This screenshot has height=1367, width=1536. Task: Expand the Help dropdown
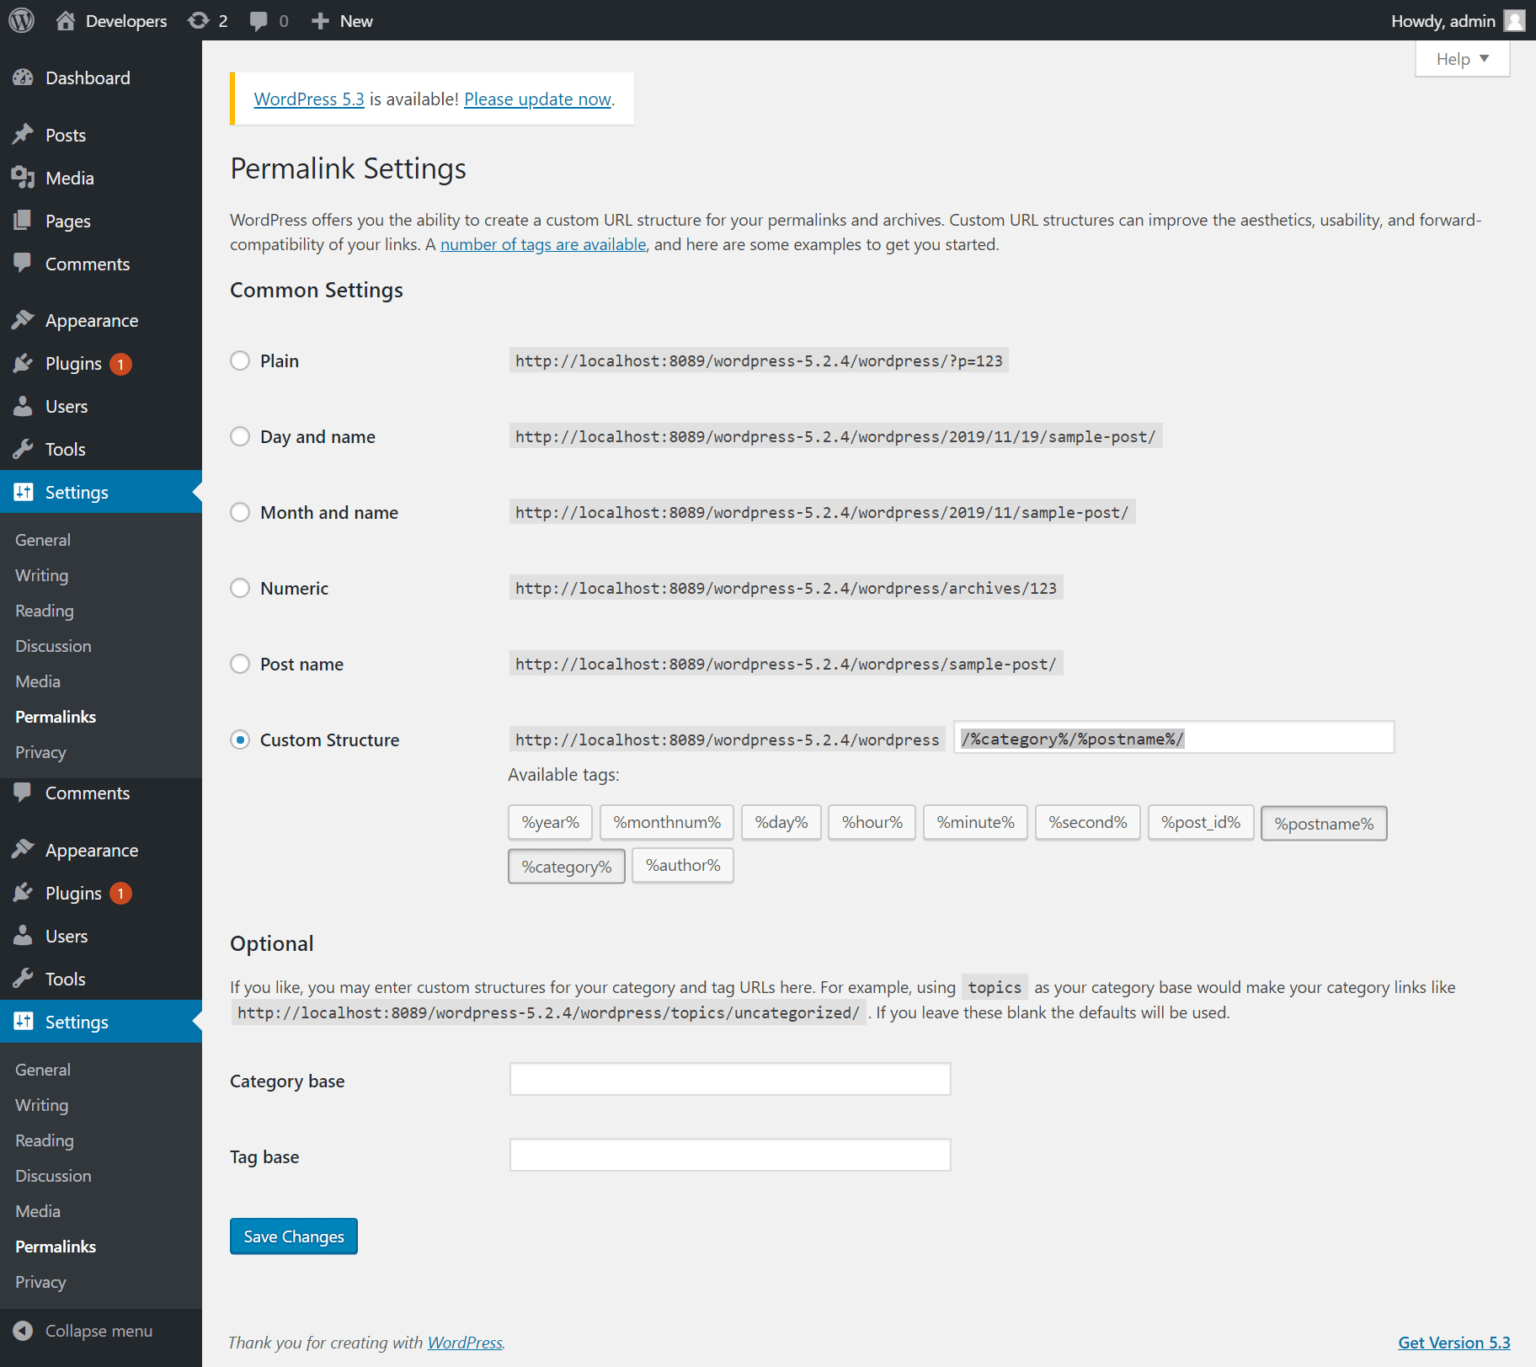(x=1461, y=58)
